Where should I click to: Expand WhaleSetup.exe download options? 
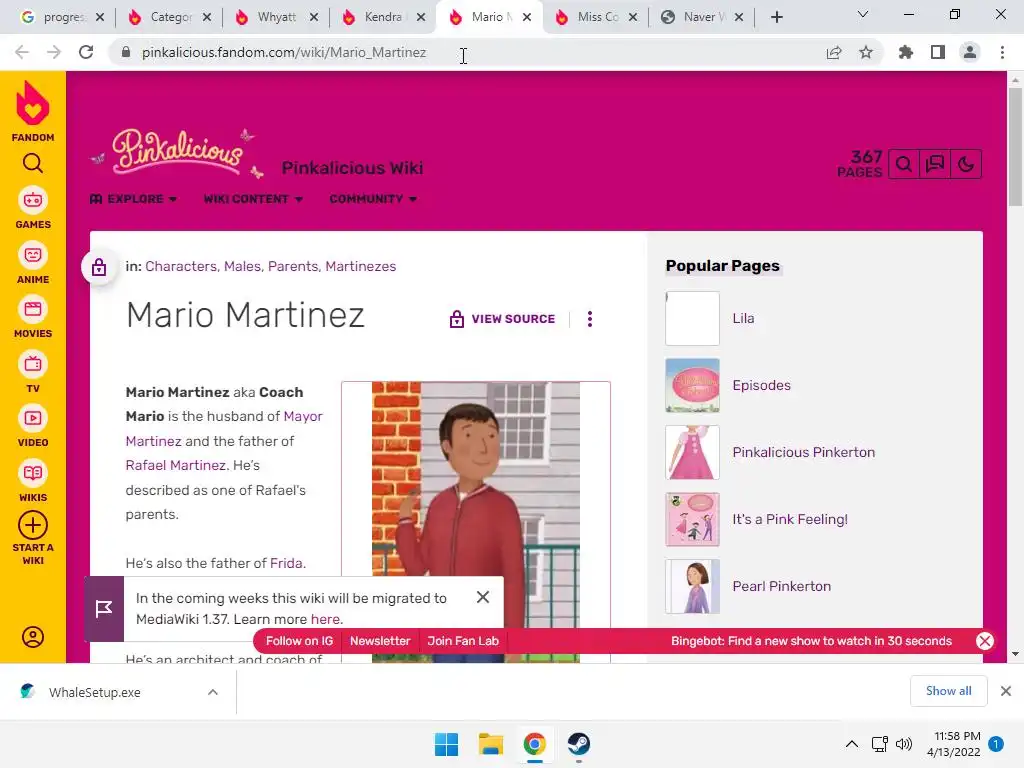[213, 692]
